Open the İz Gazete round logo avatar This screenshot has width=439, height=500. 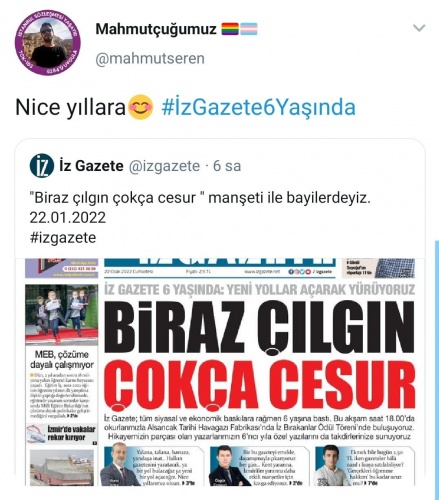point(41,166)
